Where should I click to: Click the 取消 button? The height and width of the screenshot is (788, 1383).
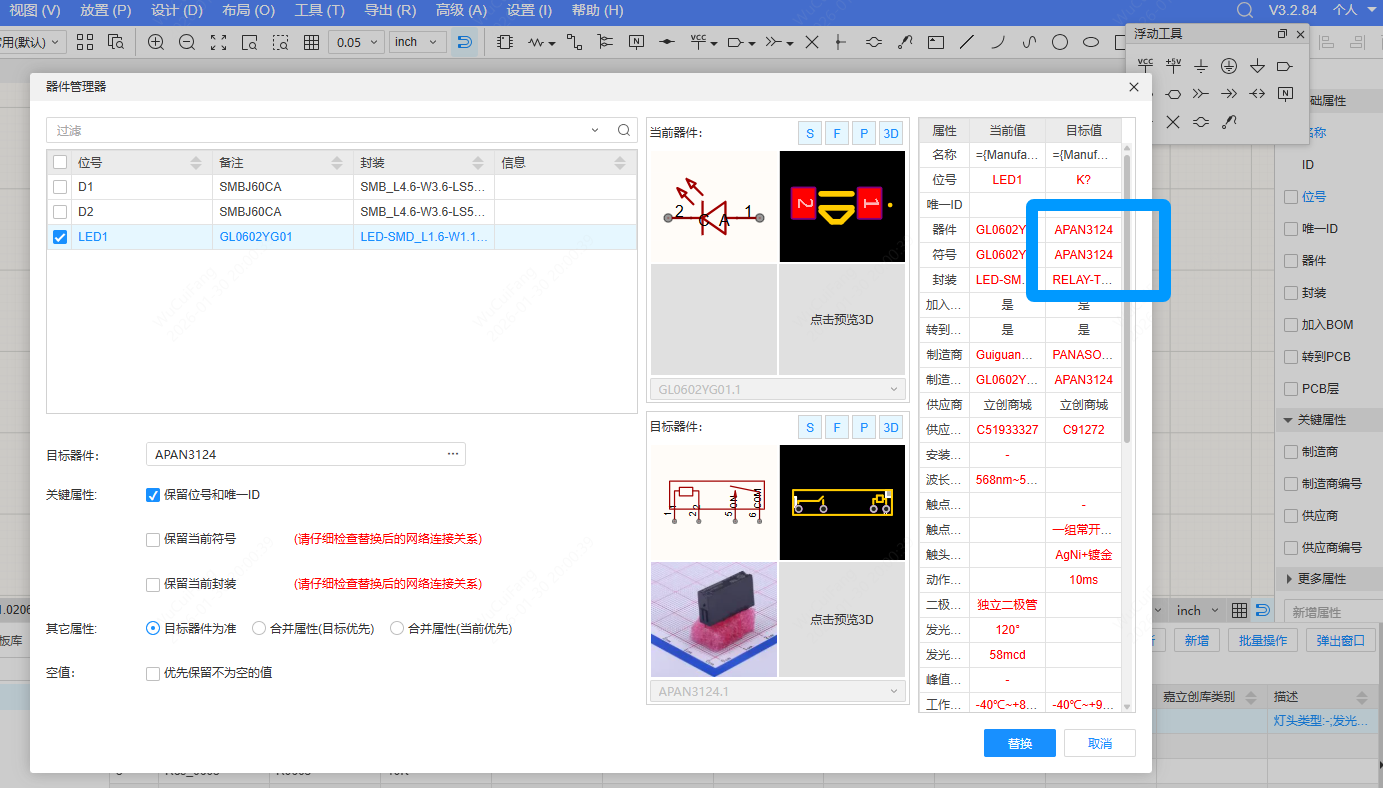tap(1099, 743)
